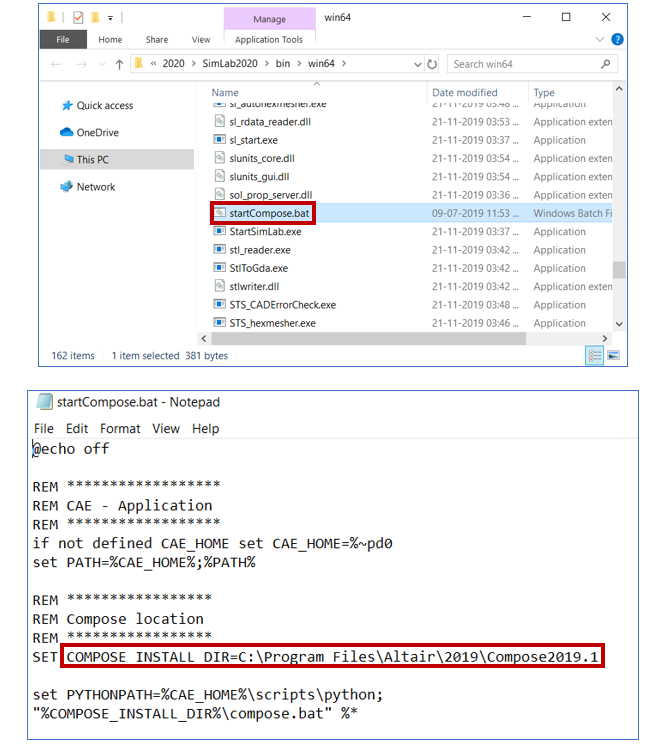This screenshot has width=657, height=748.
Task: Open Notepad Edit menu
Action: coord(77,428)
